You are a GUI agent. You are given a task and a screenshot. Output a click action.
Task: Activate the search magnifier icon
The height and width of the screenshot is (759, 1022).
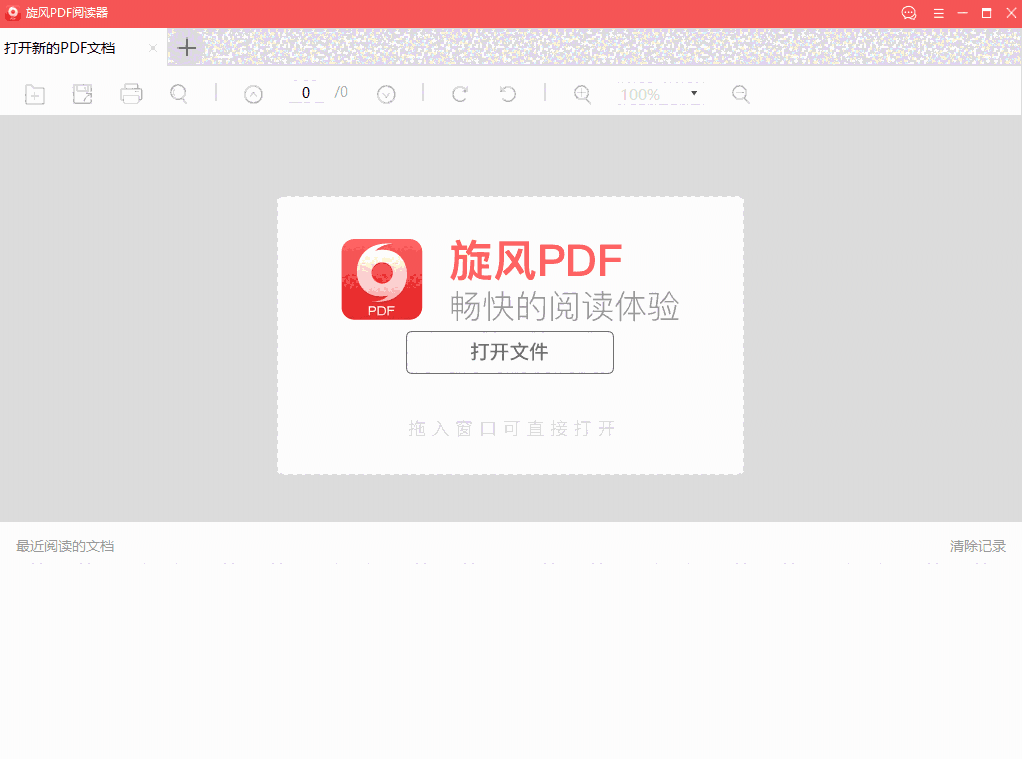click(179, 93)
